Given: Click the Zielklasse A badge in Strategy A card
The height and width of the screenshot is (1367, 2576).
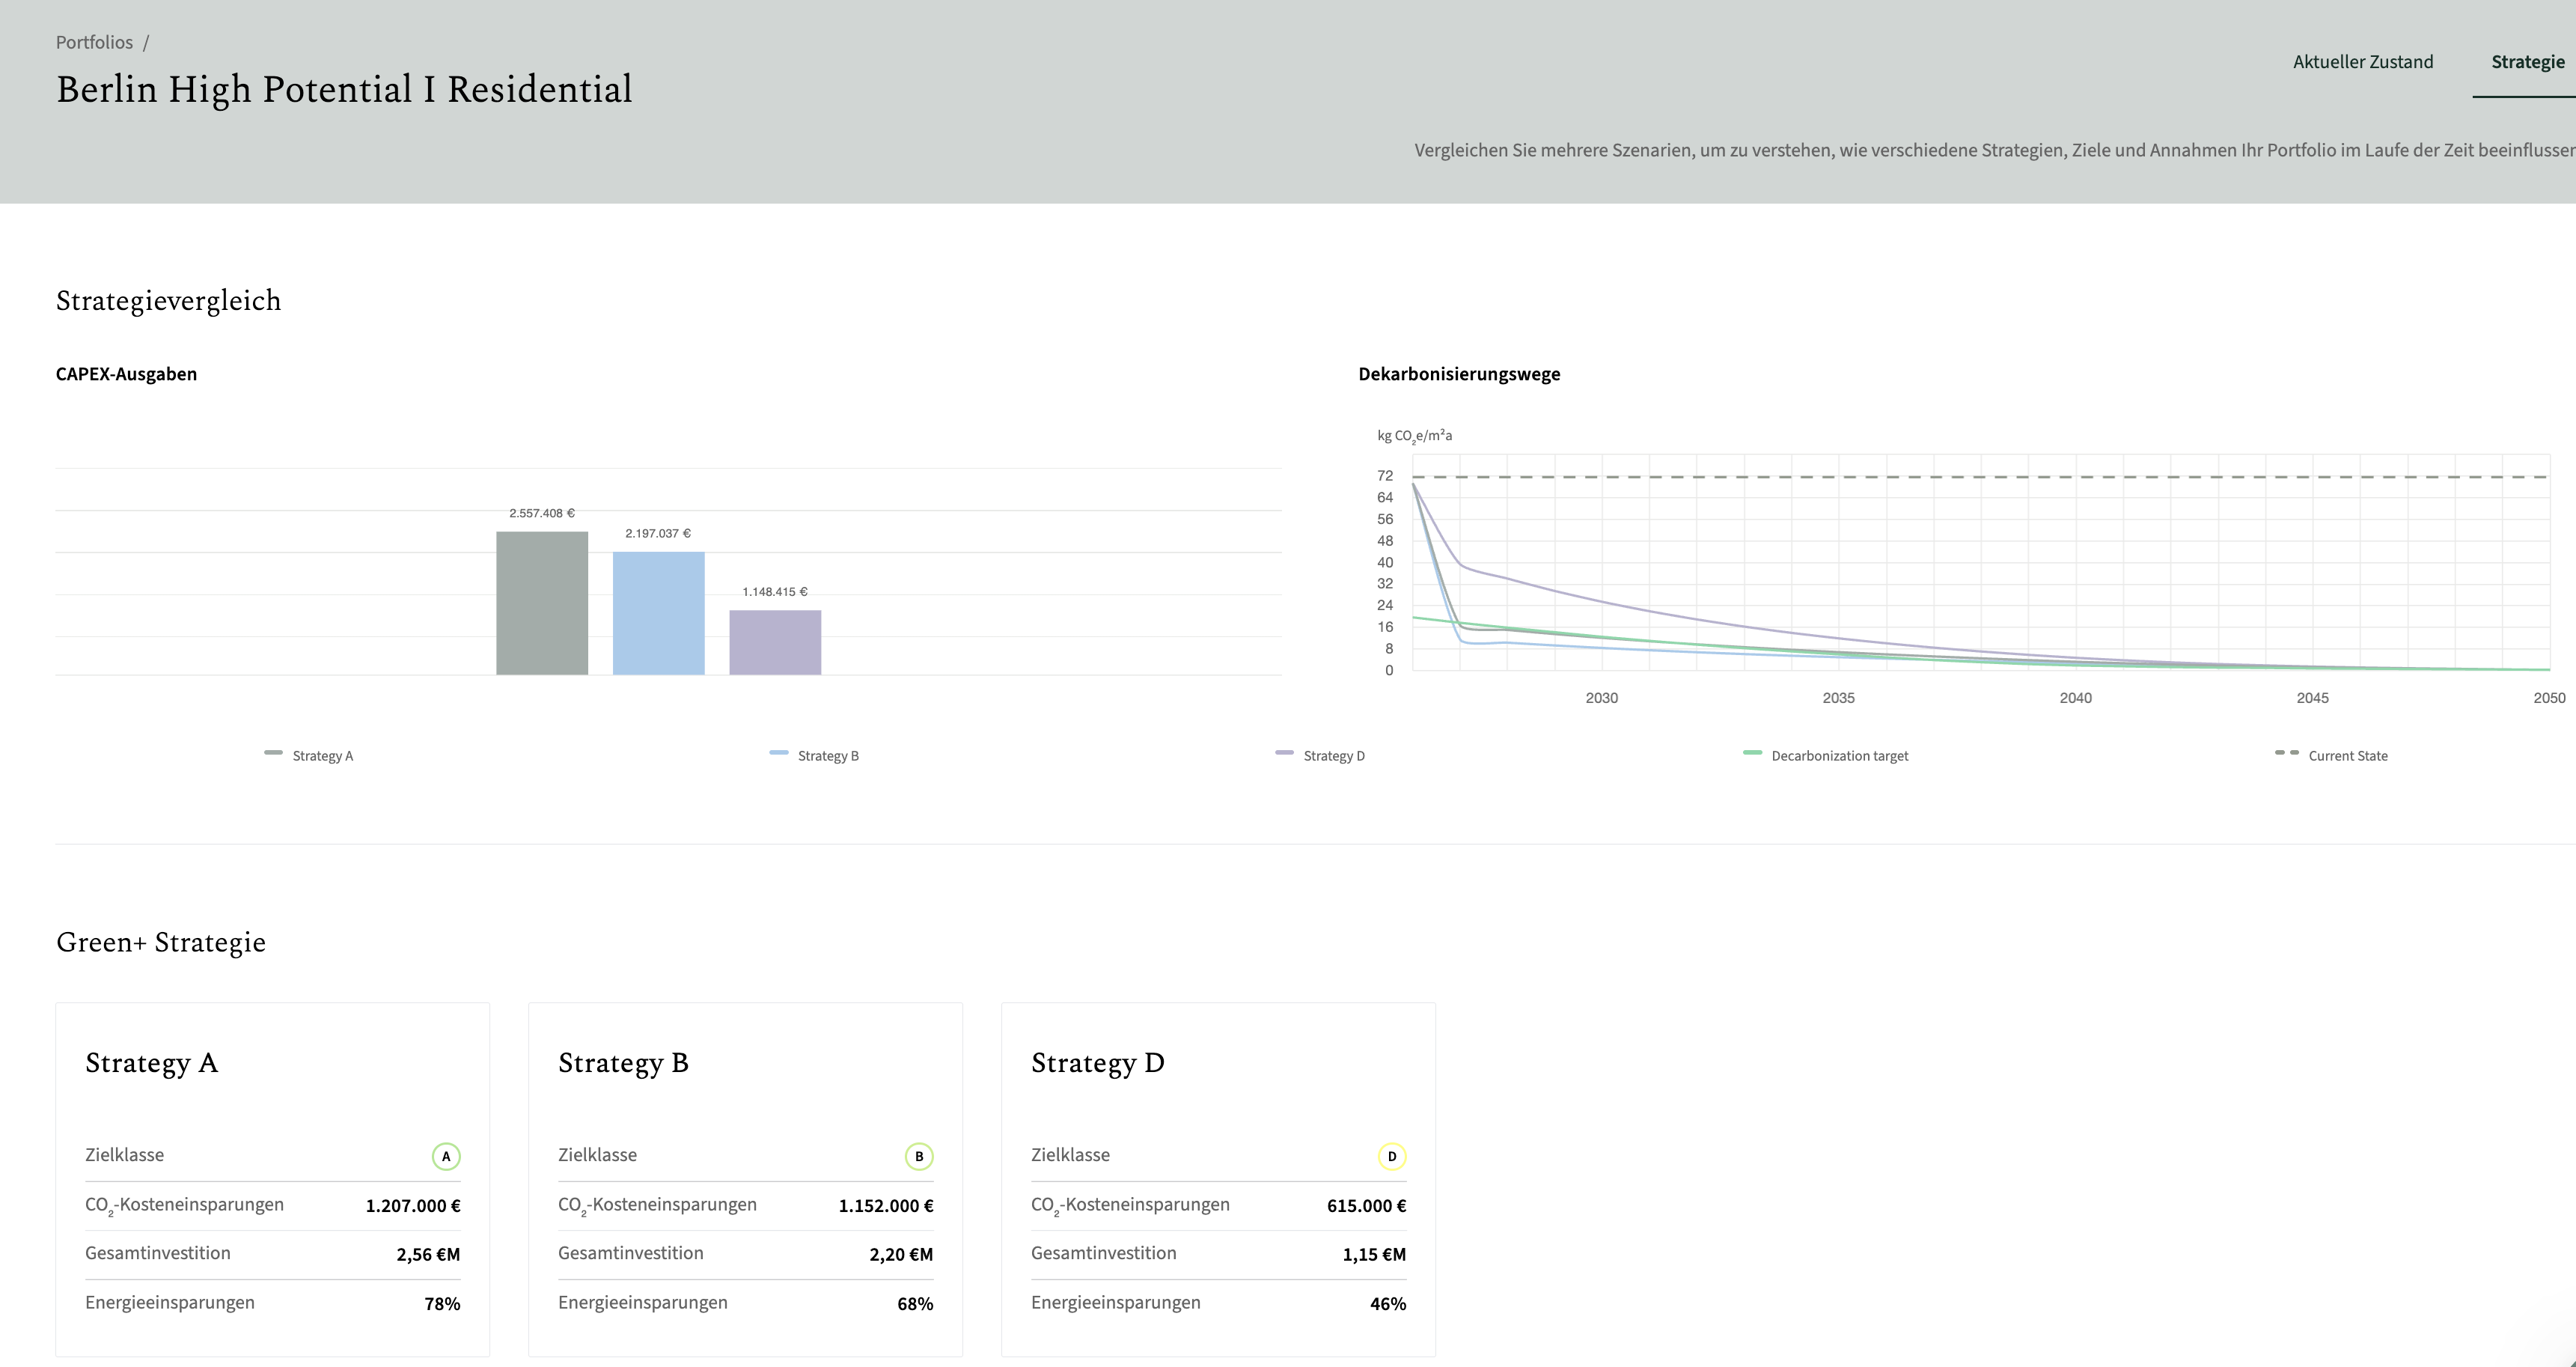Looking at the screenshot, I should click(x=446, y=1156).
